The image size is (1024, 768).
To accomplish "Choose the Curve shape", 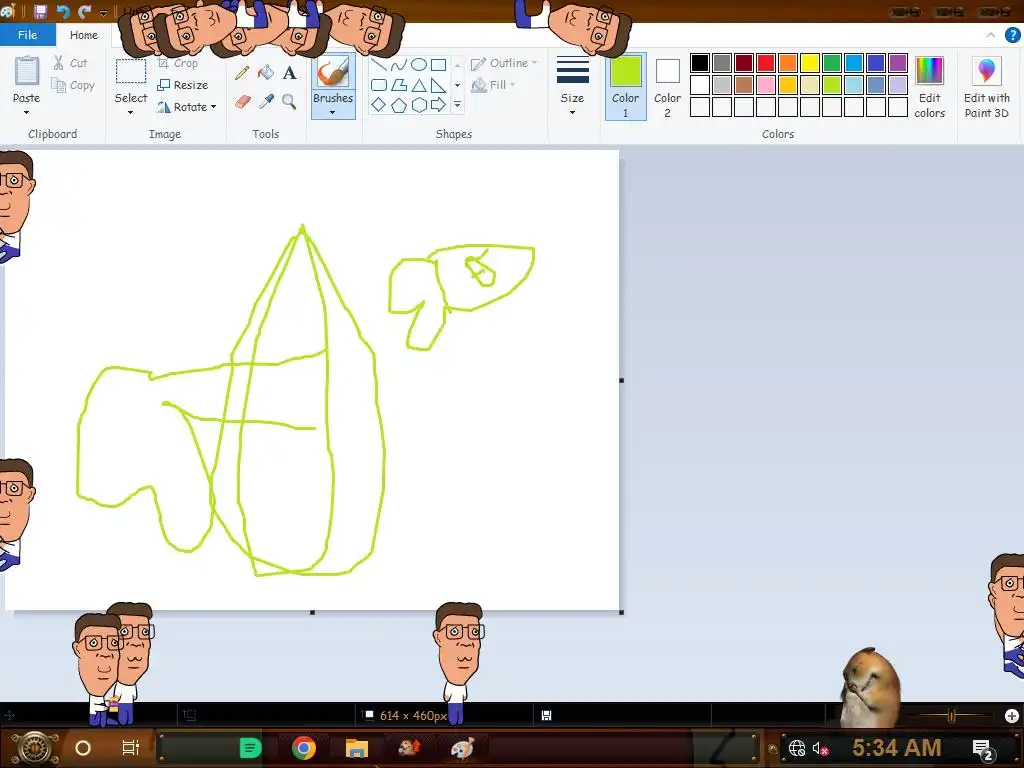I will (399, 65).
